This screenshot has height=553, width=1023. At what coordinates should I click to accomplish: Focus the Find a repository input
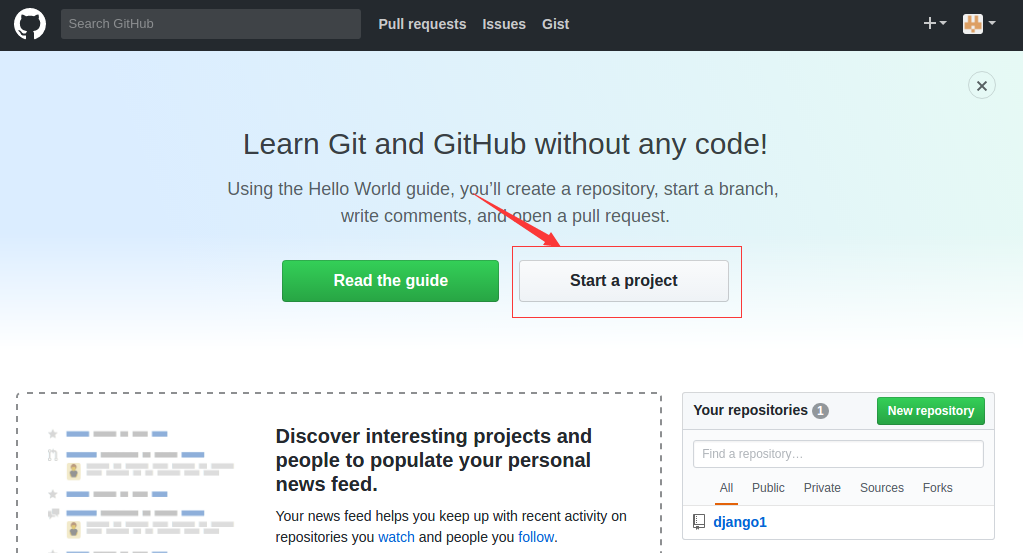point(838,454)
